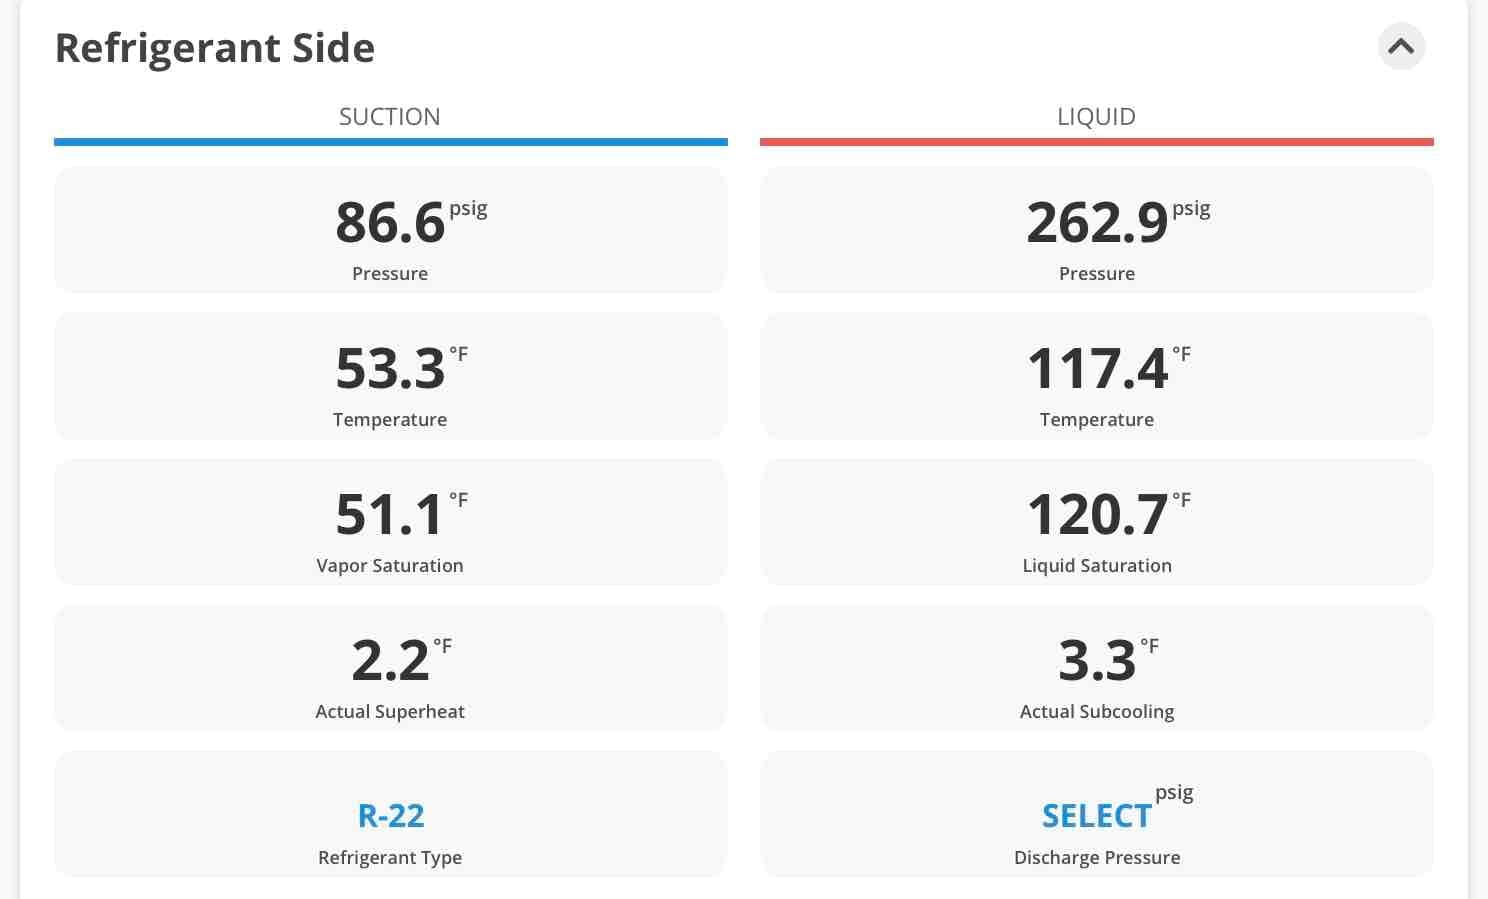Open the R-22 refrigerant type selector
The height and width of the screenshot is (899, 1488).
coord(391,816)
